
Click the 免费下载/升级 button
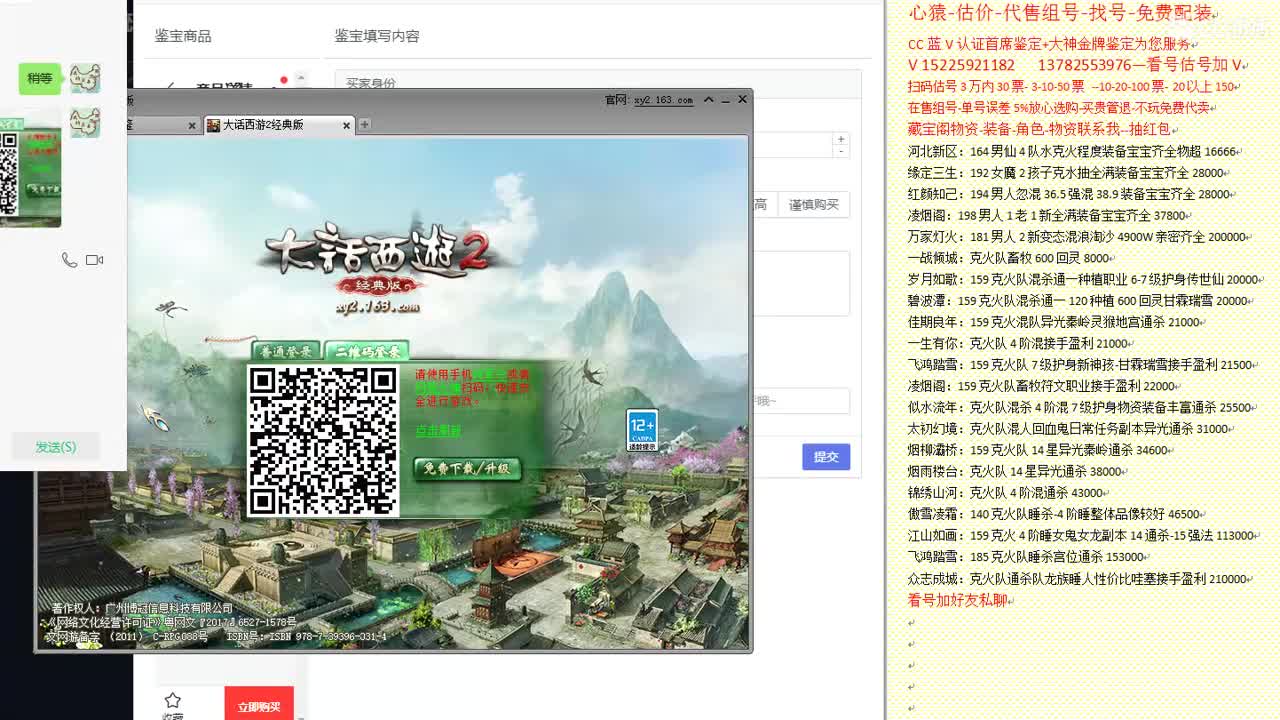(x=467, y=468)
